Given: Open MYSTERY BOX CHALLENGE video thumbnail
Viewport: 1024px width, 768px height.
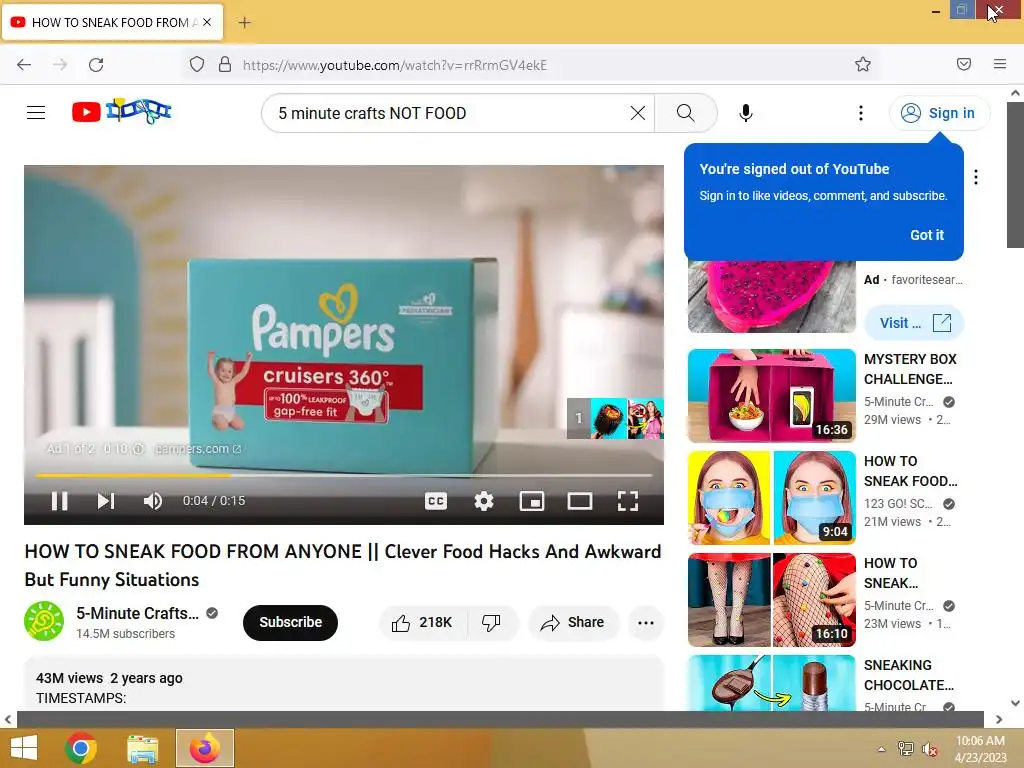Looking at the screenshot, I should (x=771, y=396).
